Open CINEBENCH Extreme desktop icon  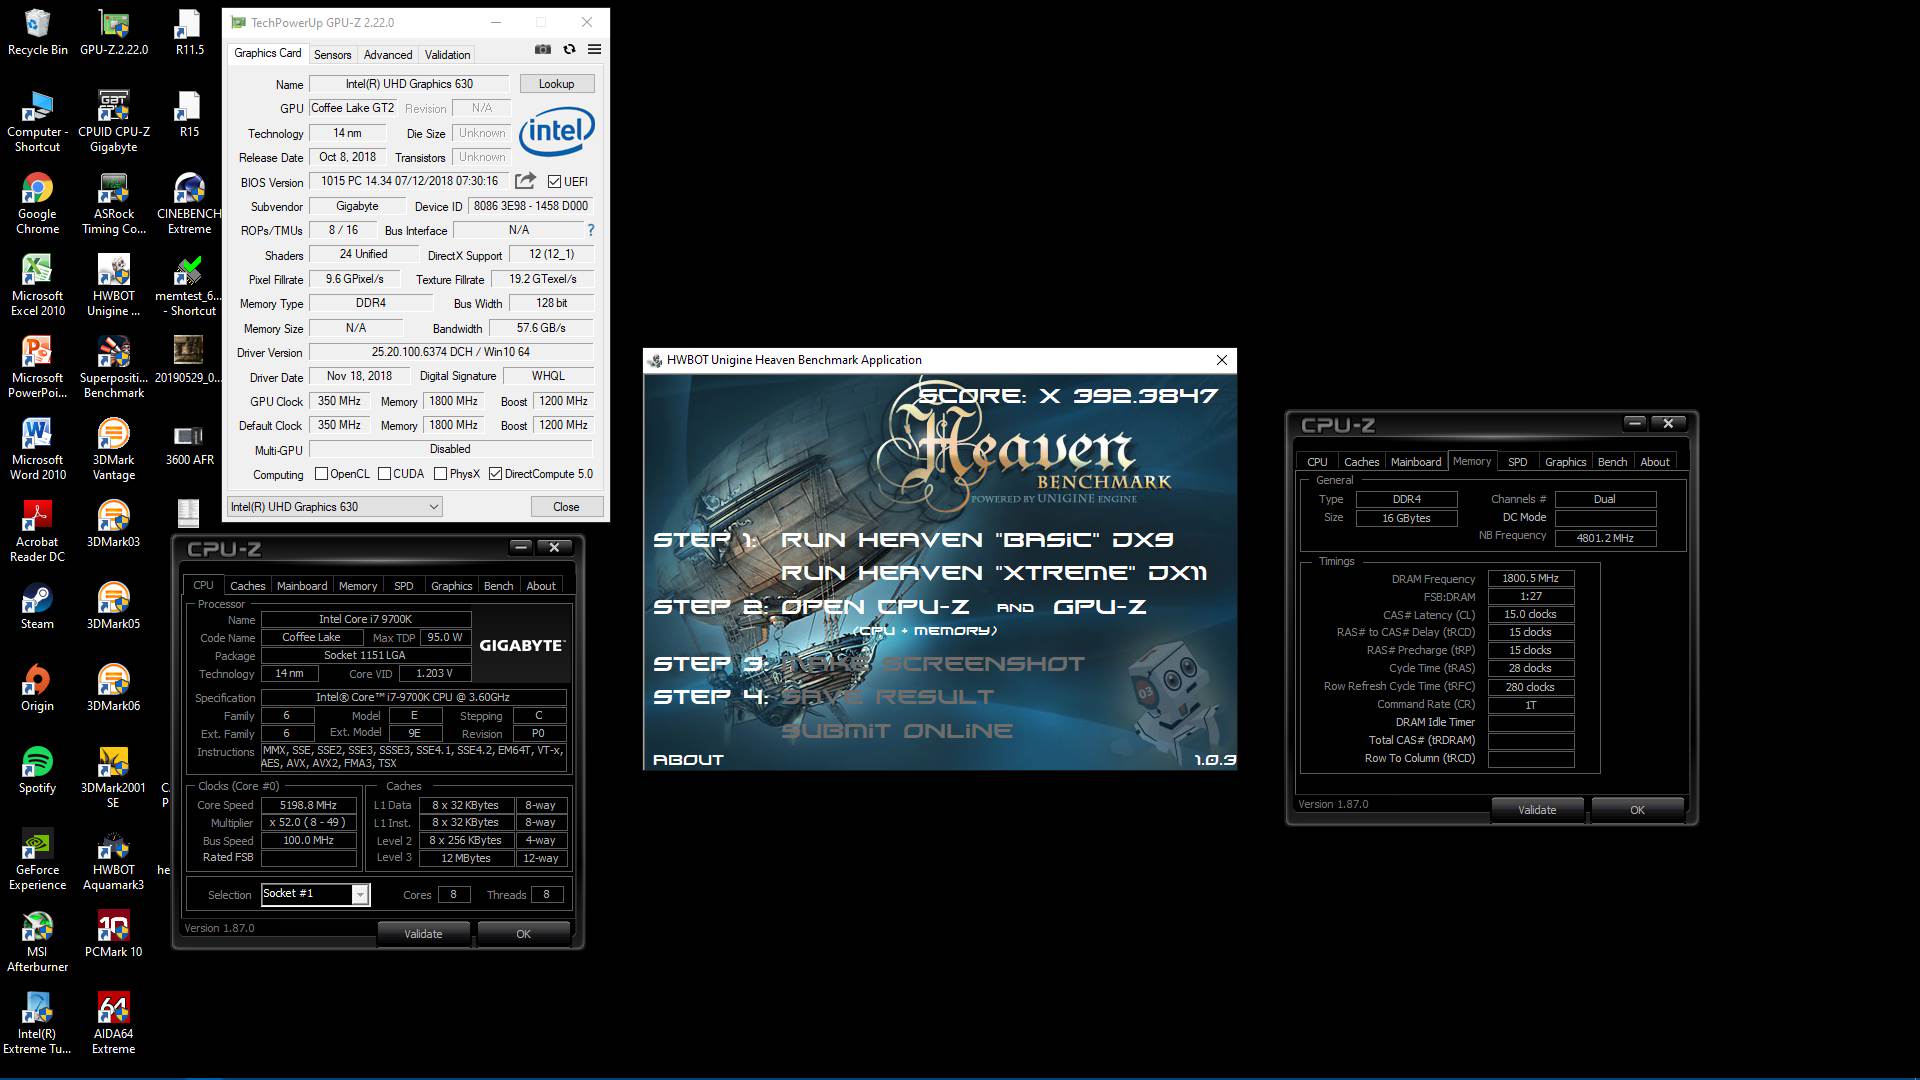pos(189,203)
